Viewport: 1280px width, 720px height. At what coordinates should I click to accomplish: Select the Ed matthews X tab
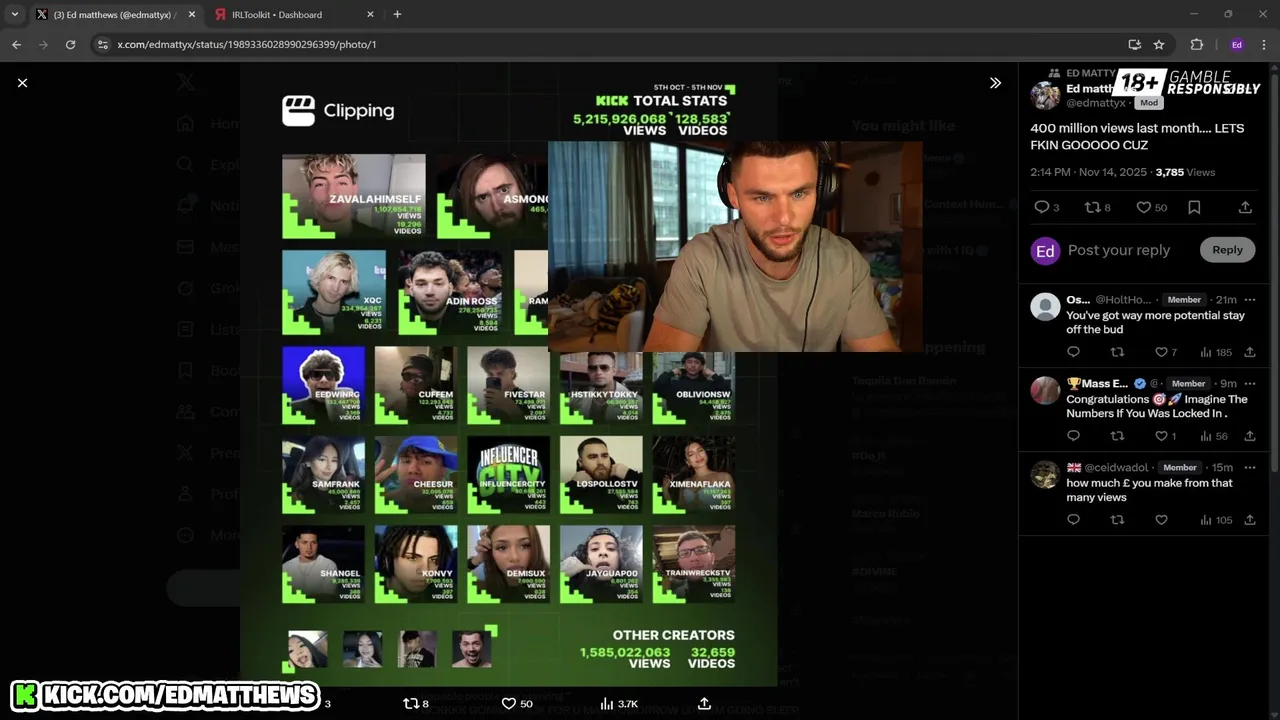click(116, 14)
